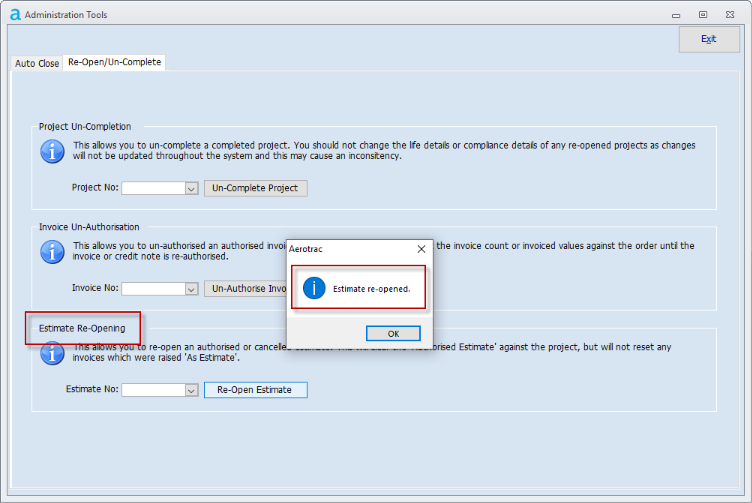The image size is (752, 503).
Task: Click the Exit button
Action: [x=708, y=39]
